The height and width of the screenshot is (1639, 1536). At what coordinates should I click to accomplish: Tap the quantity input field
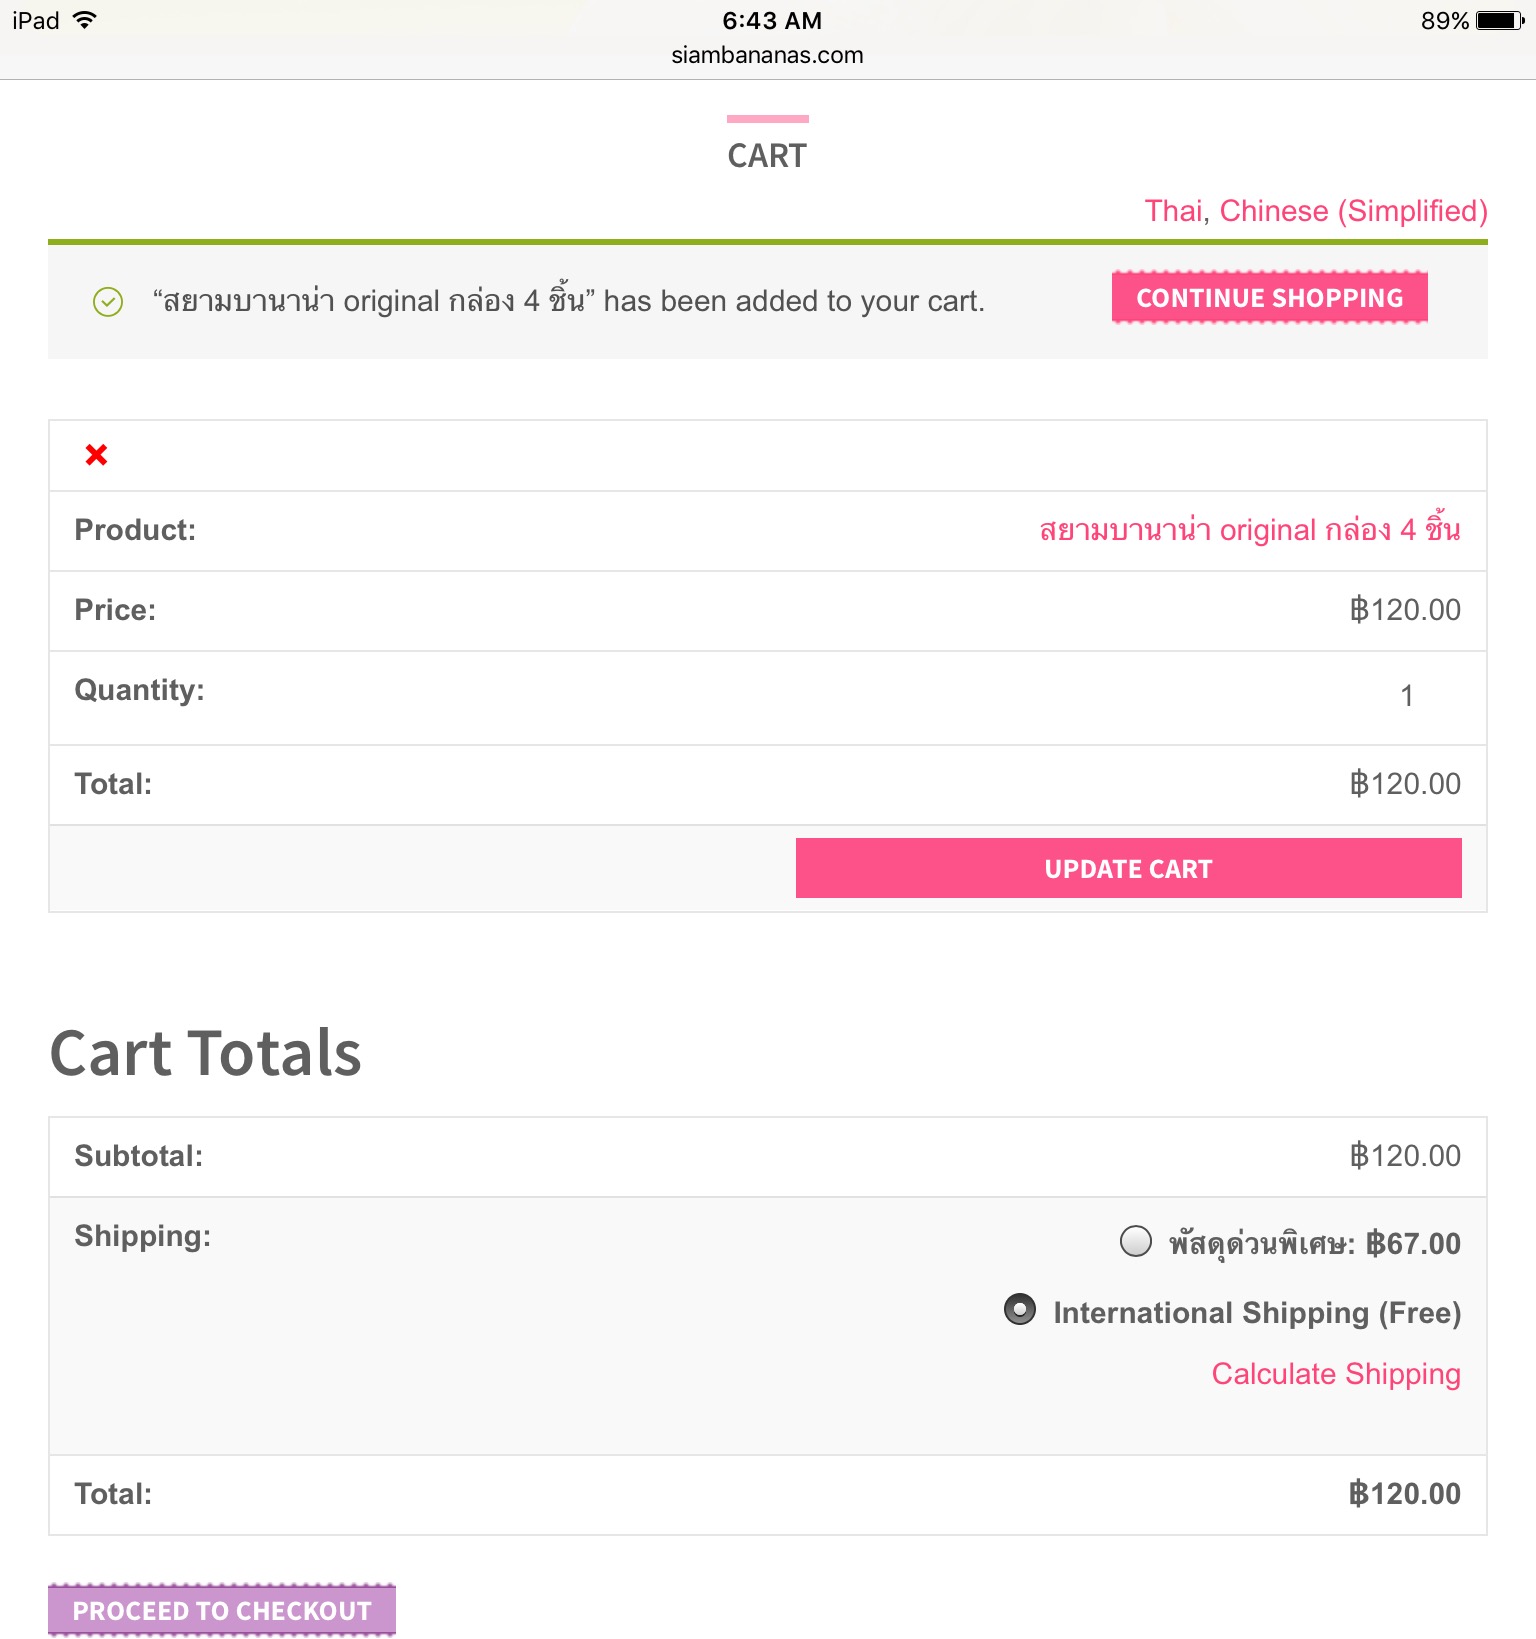click(1406, 696)
